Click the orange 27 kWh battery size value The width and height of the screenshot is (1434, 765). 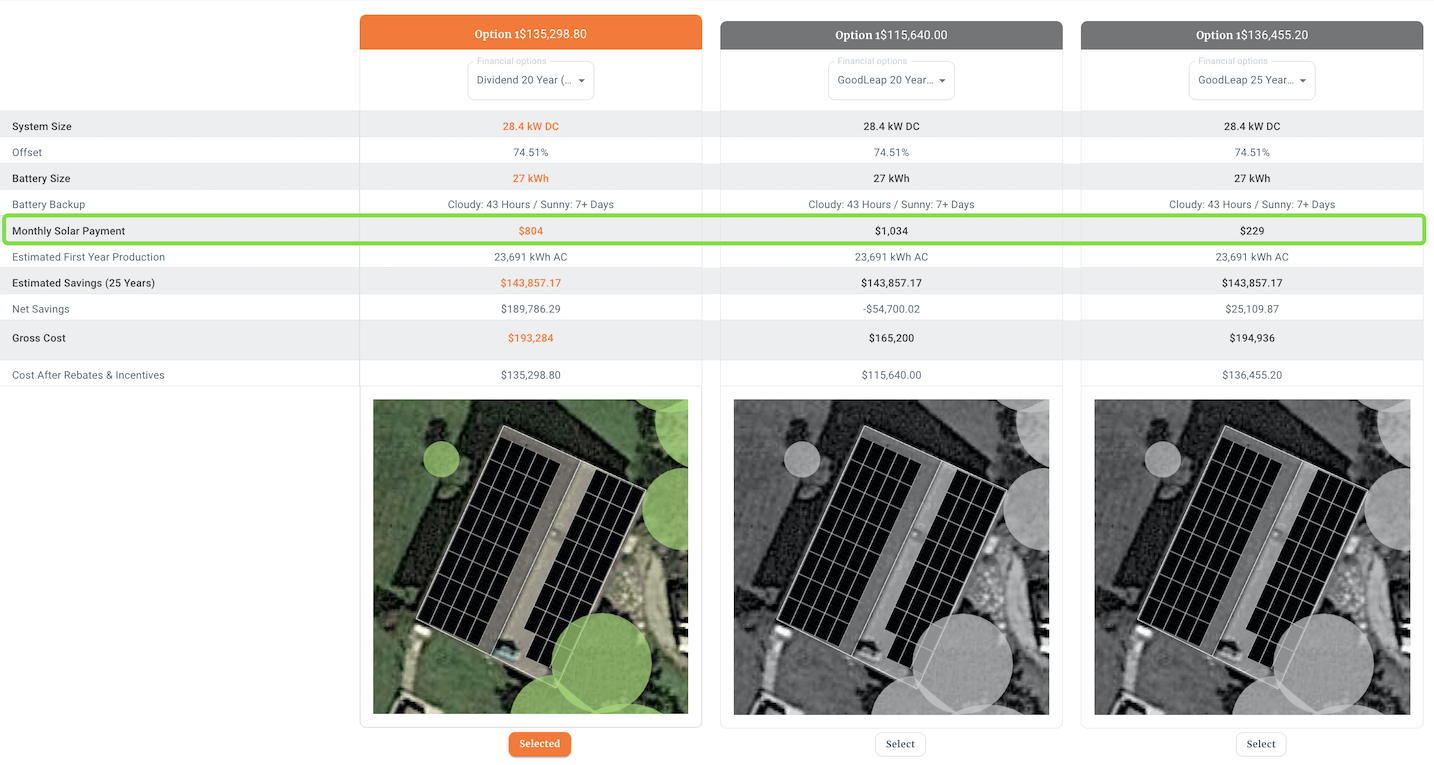(x=530, y=178)
